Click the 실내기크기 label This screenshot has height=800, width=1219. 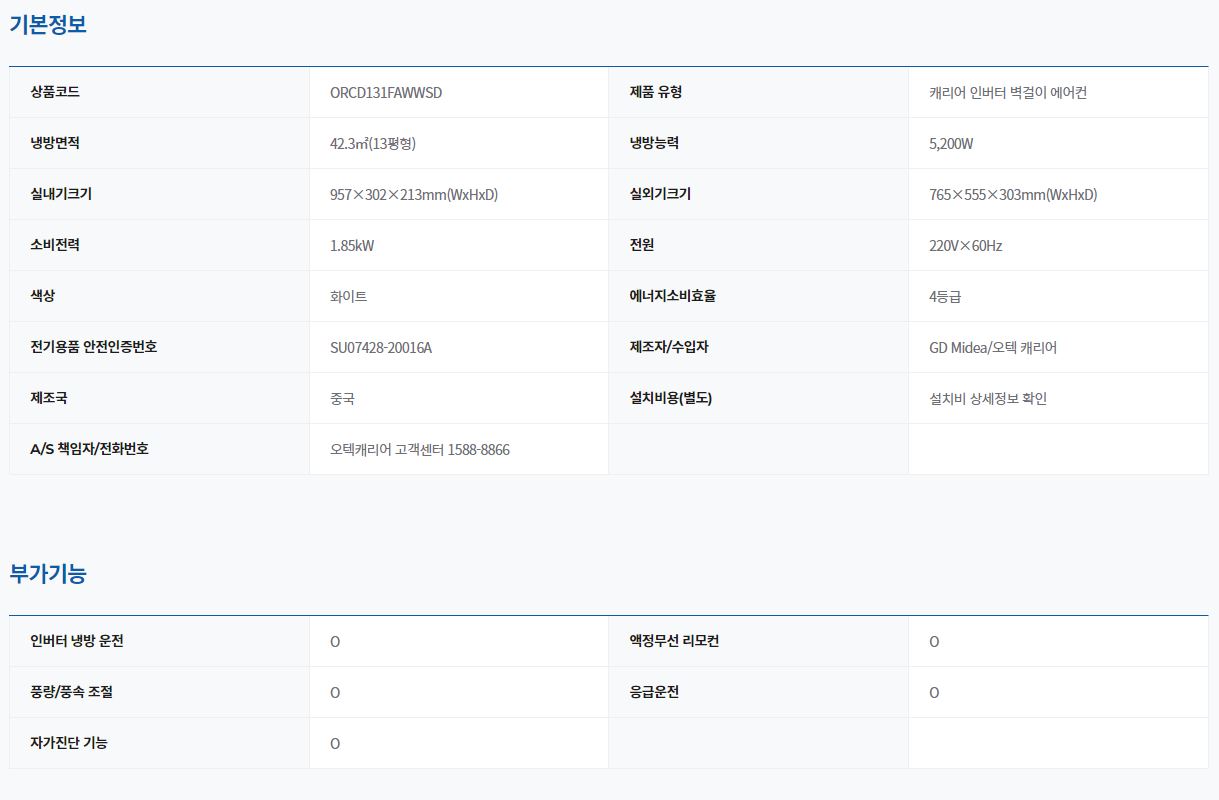tap(62, 194)
